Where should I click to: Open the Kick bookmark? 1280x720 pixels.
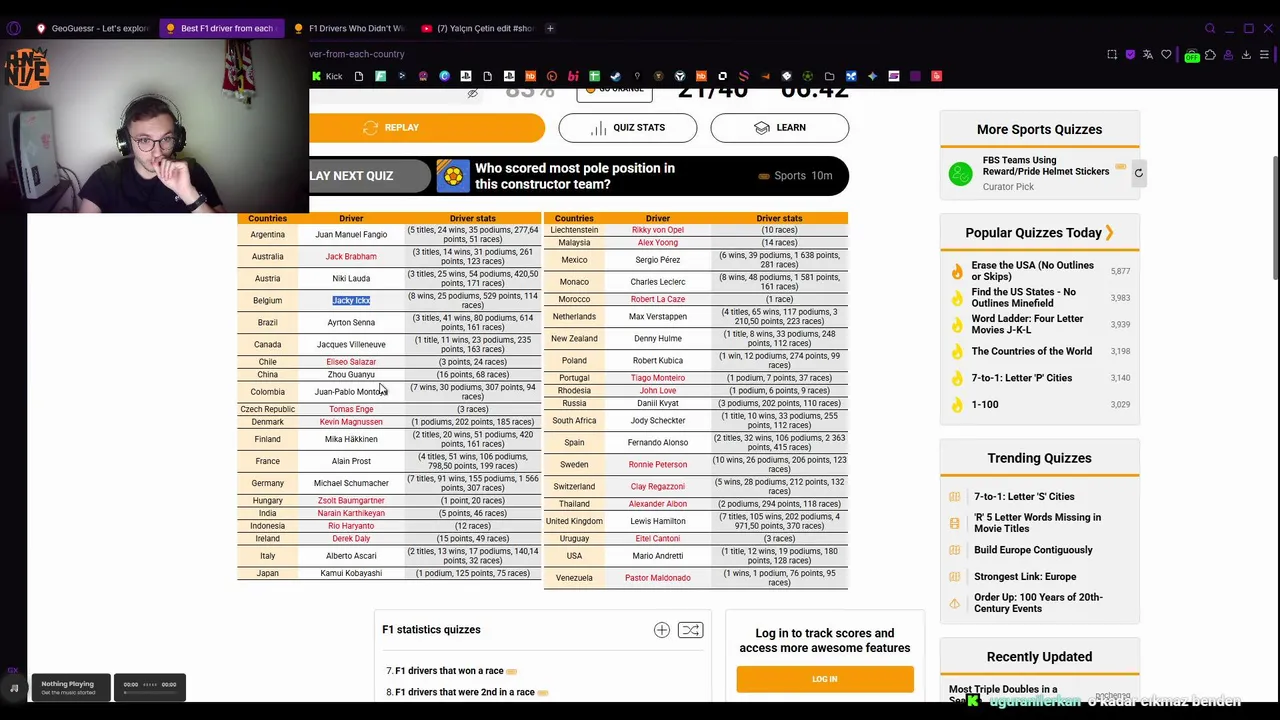tap(327, 76)
